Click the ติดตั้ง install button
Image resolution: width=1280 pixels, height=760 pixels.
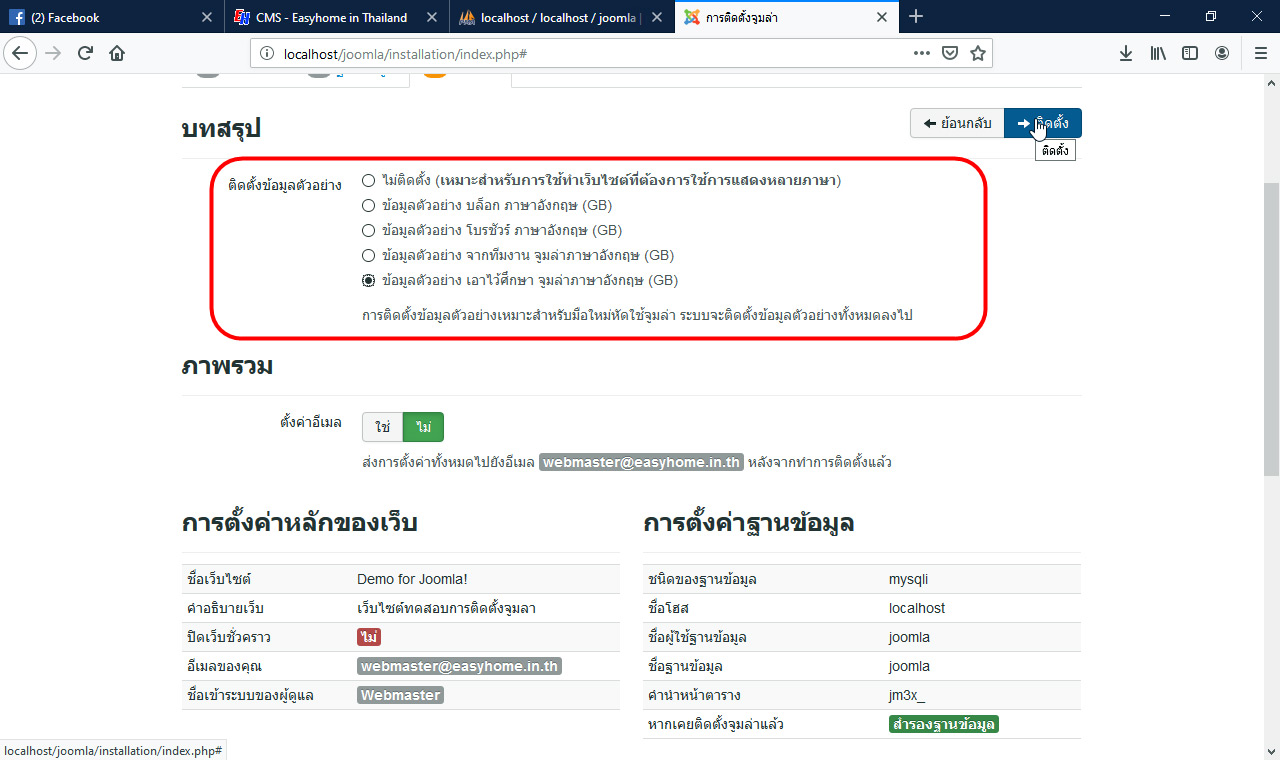click(x=1043, y=122)
